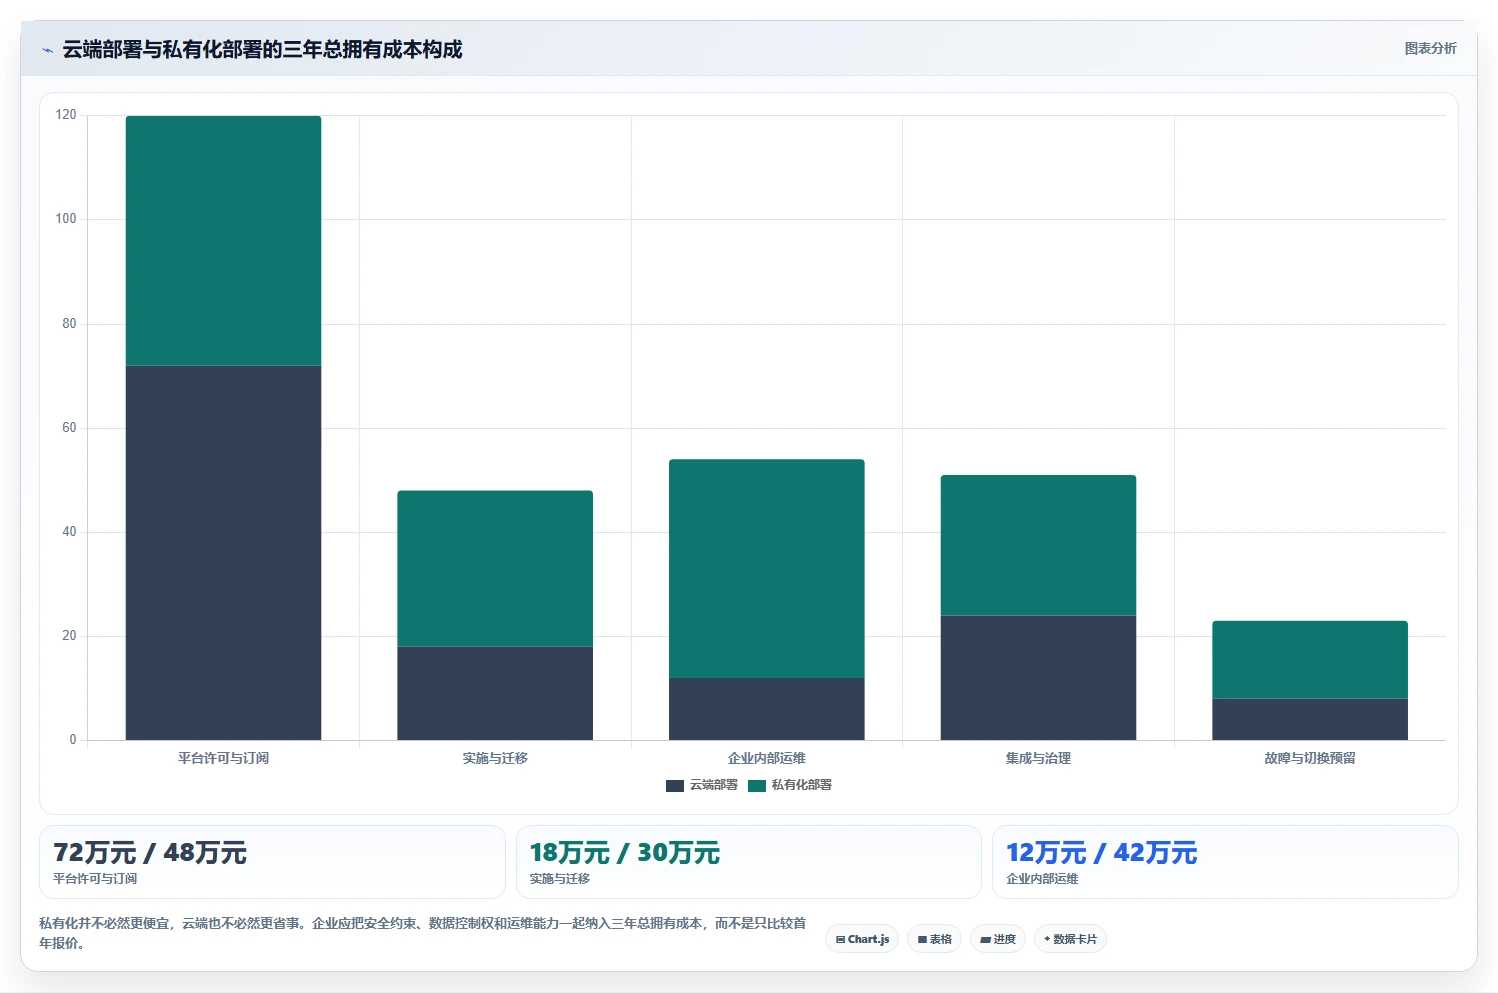Click the 实施与迁移 x-axis label

coord(495,758)
